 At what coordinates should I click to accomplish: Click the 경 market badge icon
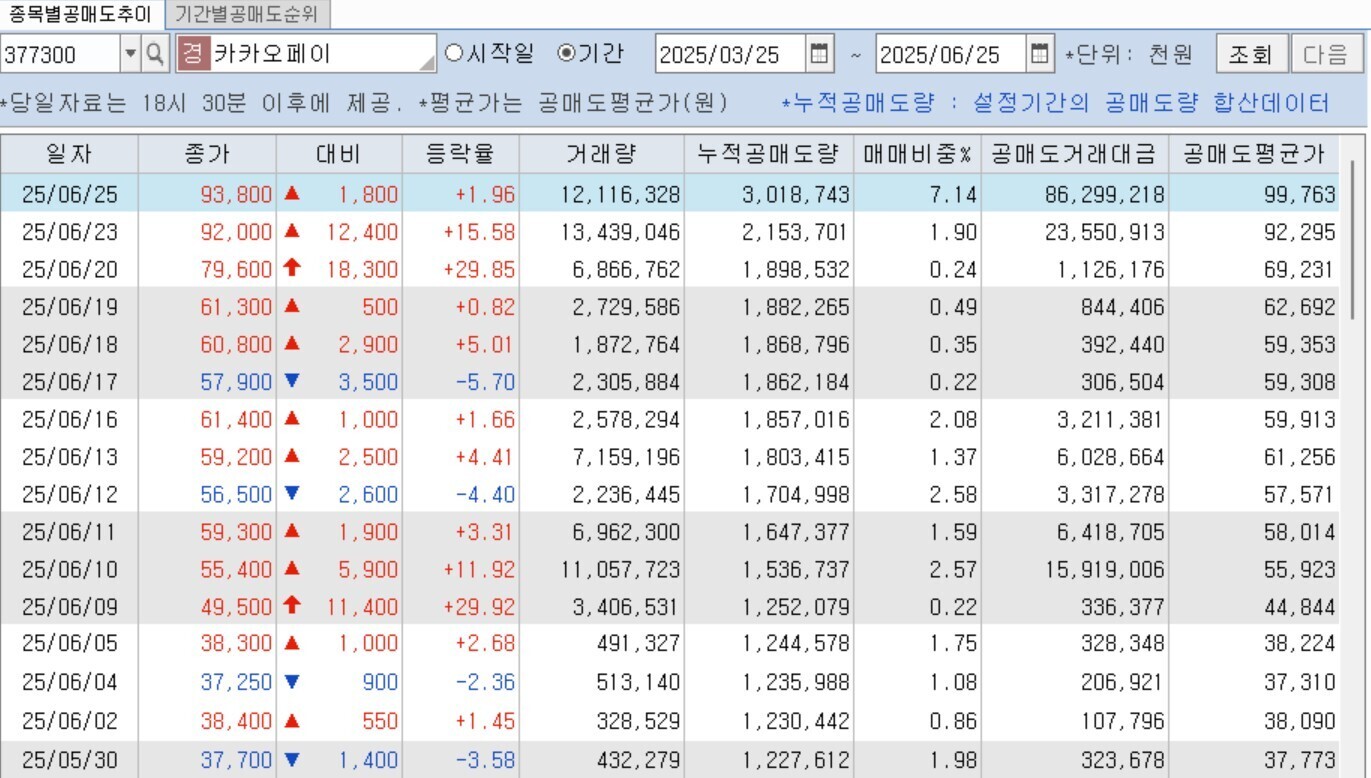[x=193, y=54]
